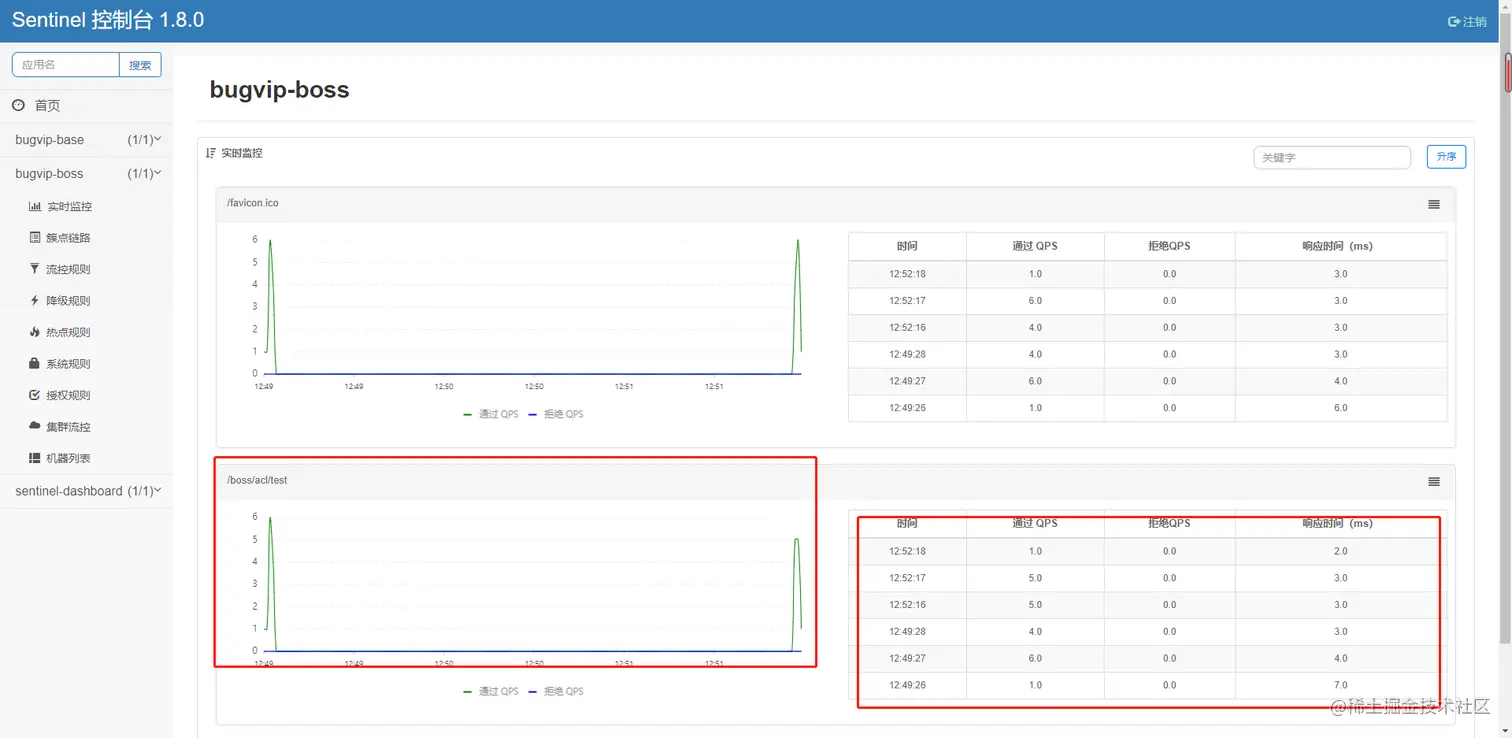Viewport: 1512px width, 738px height.
Task: Click the 搜索 search button
Action: click(x=140, y=65)
